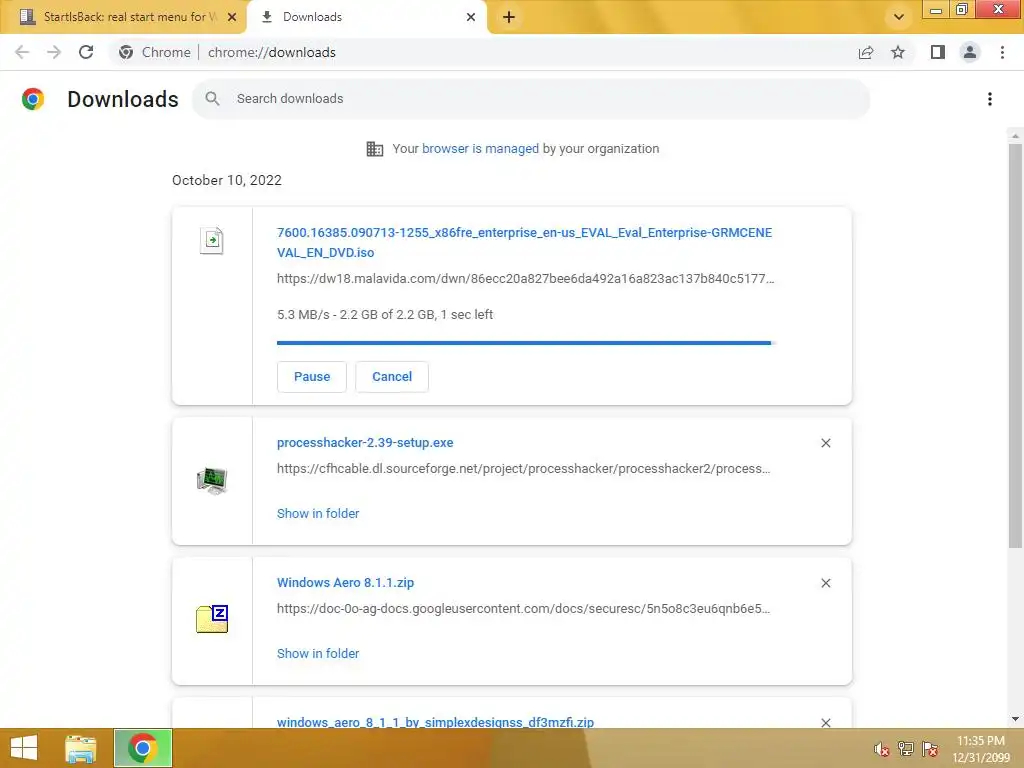This screenshot has height=768, width=1024.
Task: Reload the downloads page
Action: 86,52
